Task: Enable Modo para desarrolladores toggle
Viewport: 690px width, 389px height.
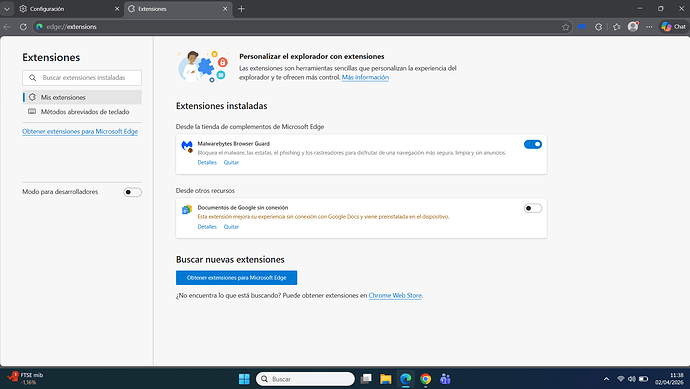Action: (x=132, y=192)
